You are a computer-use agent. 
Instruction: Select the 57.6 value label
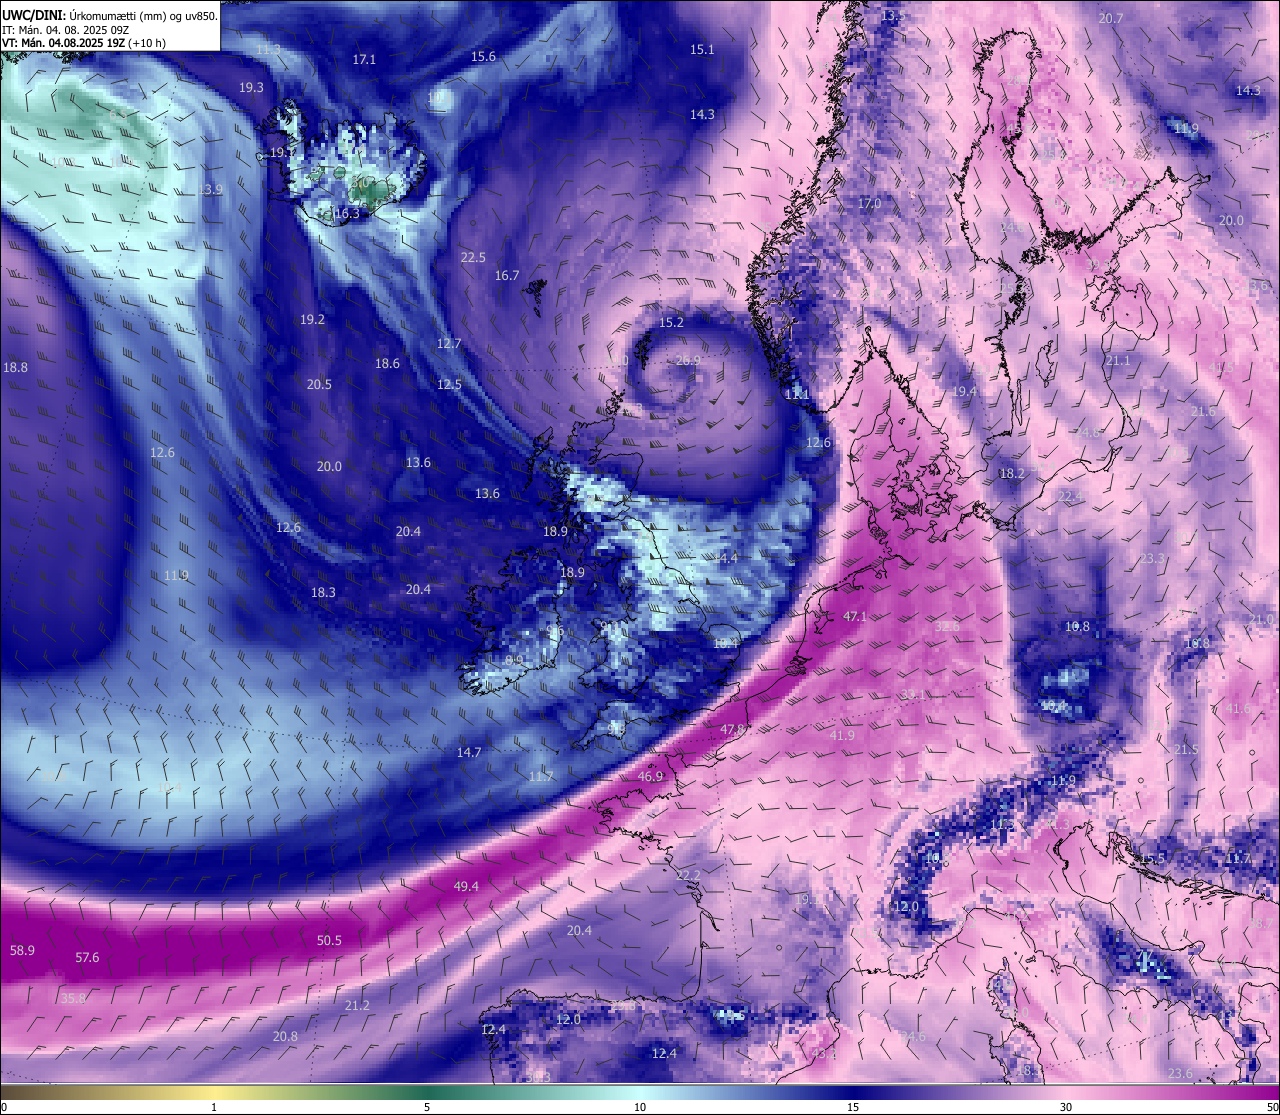pos(87,958)
